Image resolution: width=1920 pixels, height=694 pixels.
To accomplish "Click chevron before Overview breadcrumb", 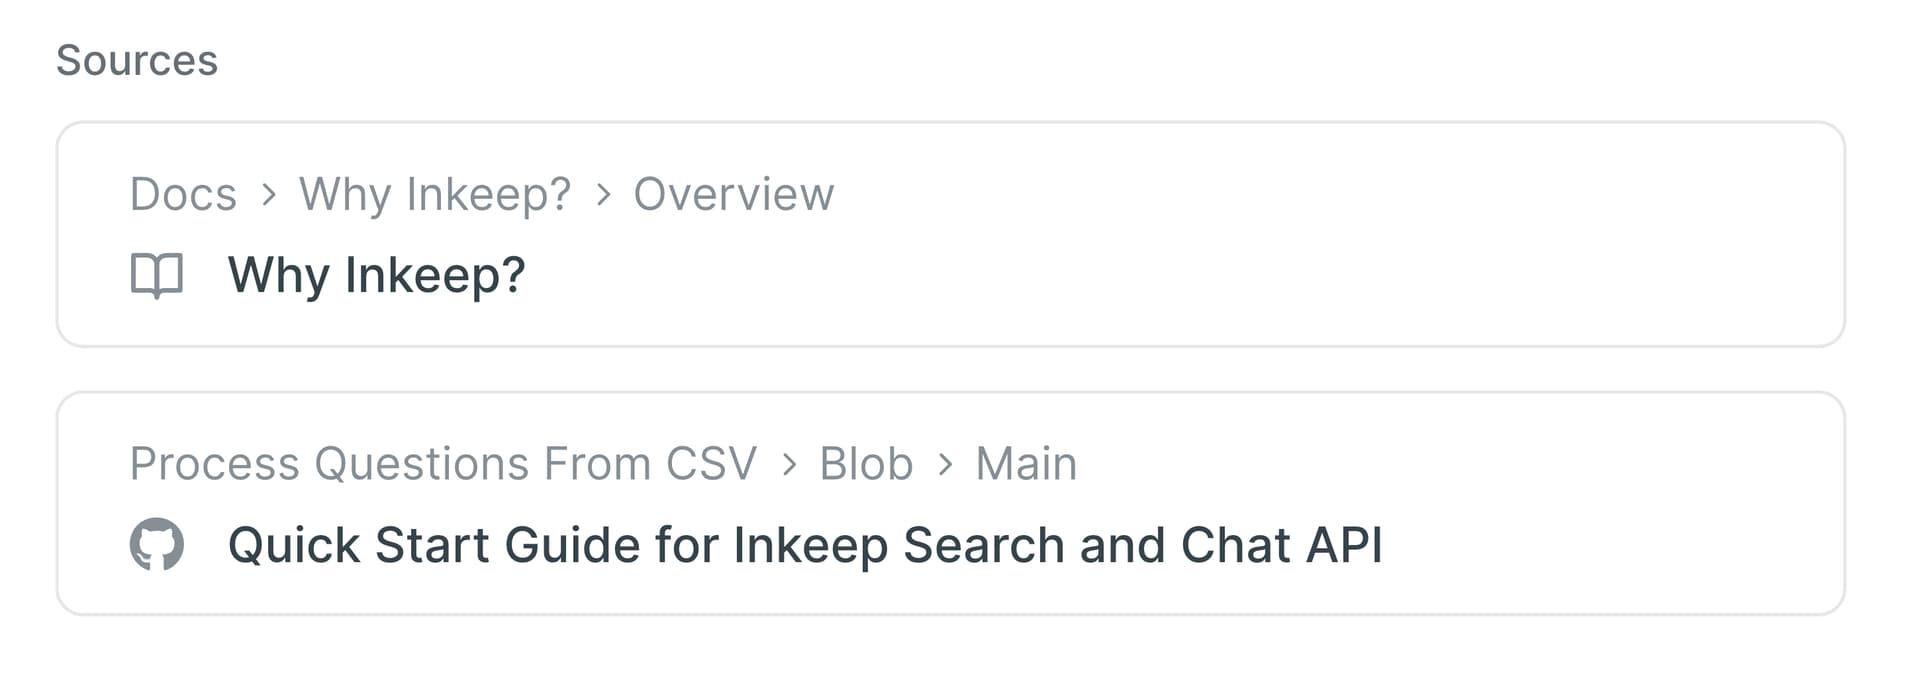I will (x=603, y=194).
